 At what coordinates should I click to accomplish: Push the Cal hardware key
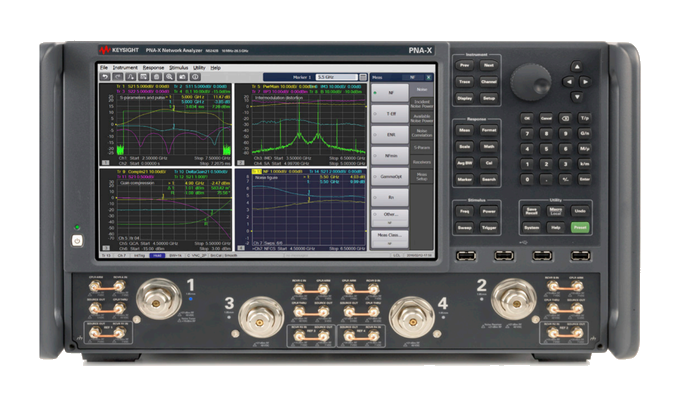[x=489, y=163]
